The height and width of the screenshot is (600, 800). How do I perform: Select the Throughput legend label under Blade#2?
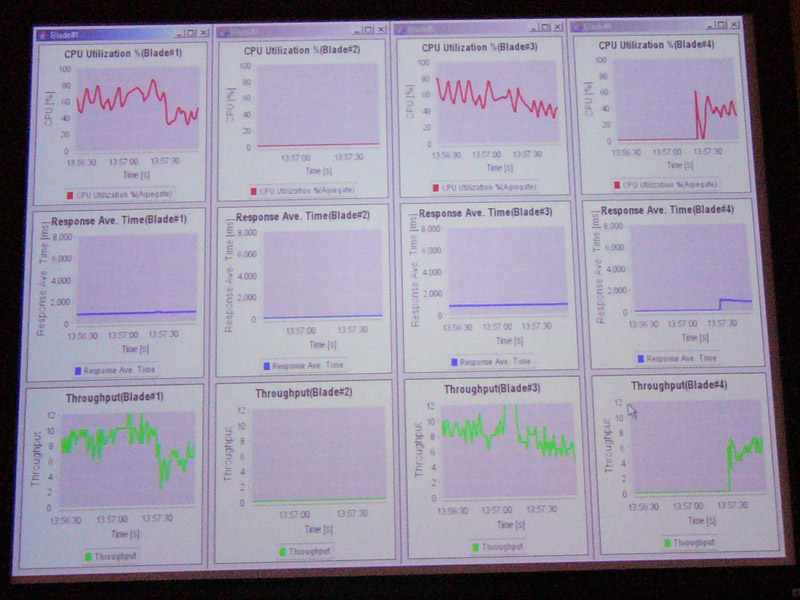[307, 551]
